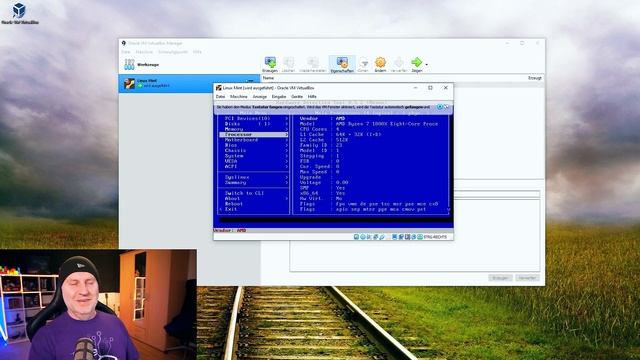
Task: Click the USB devices status icon
Action: tap(382, 237)
